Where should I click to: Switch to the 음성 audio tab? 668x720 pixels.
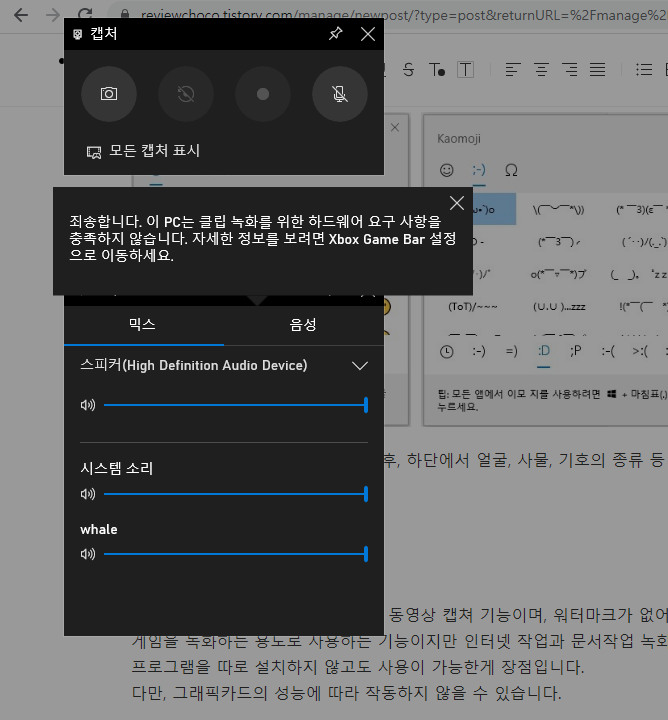point(303,325)
